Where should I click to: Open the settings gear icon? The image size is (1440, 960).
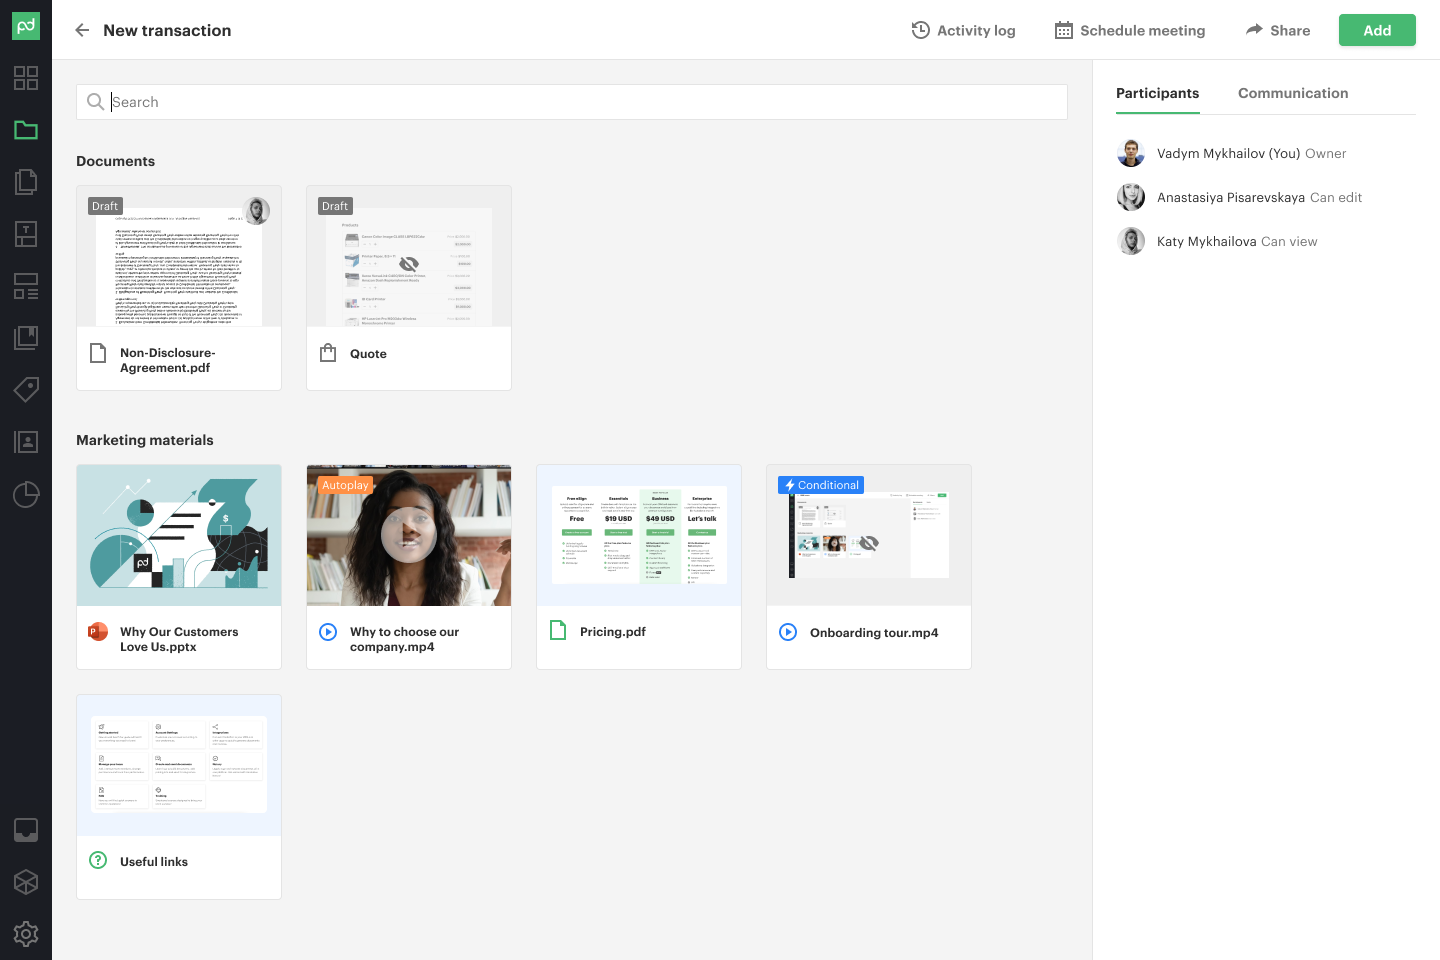[26, 933]
